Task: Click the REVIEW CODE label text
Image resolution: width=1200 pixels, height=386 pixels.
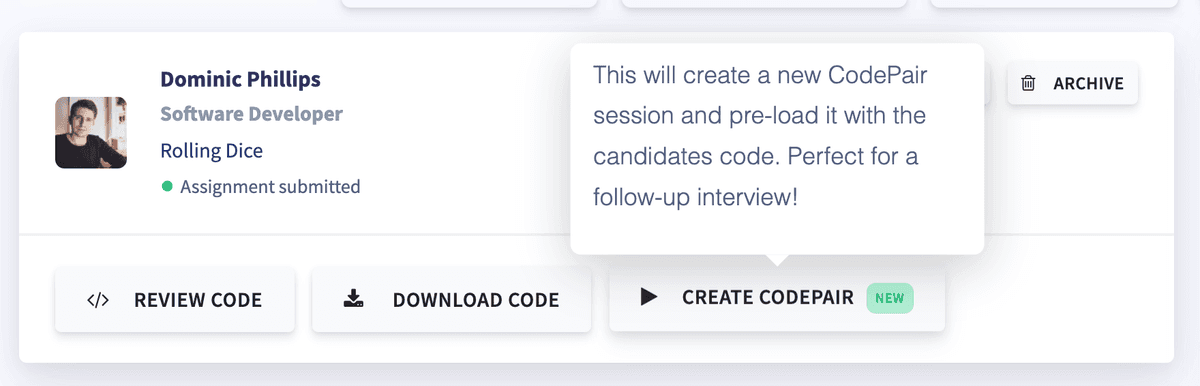Action: tap(198, 299)
